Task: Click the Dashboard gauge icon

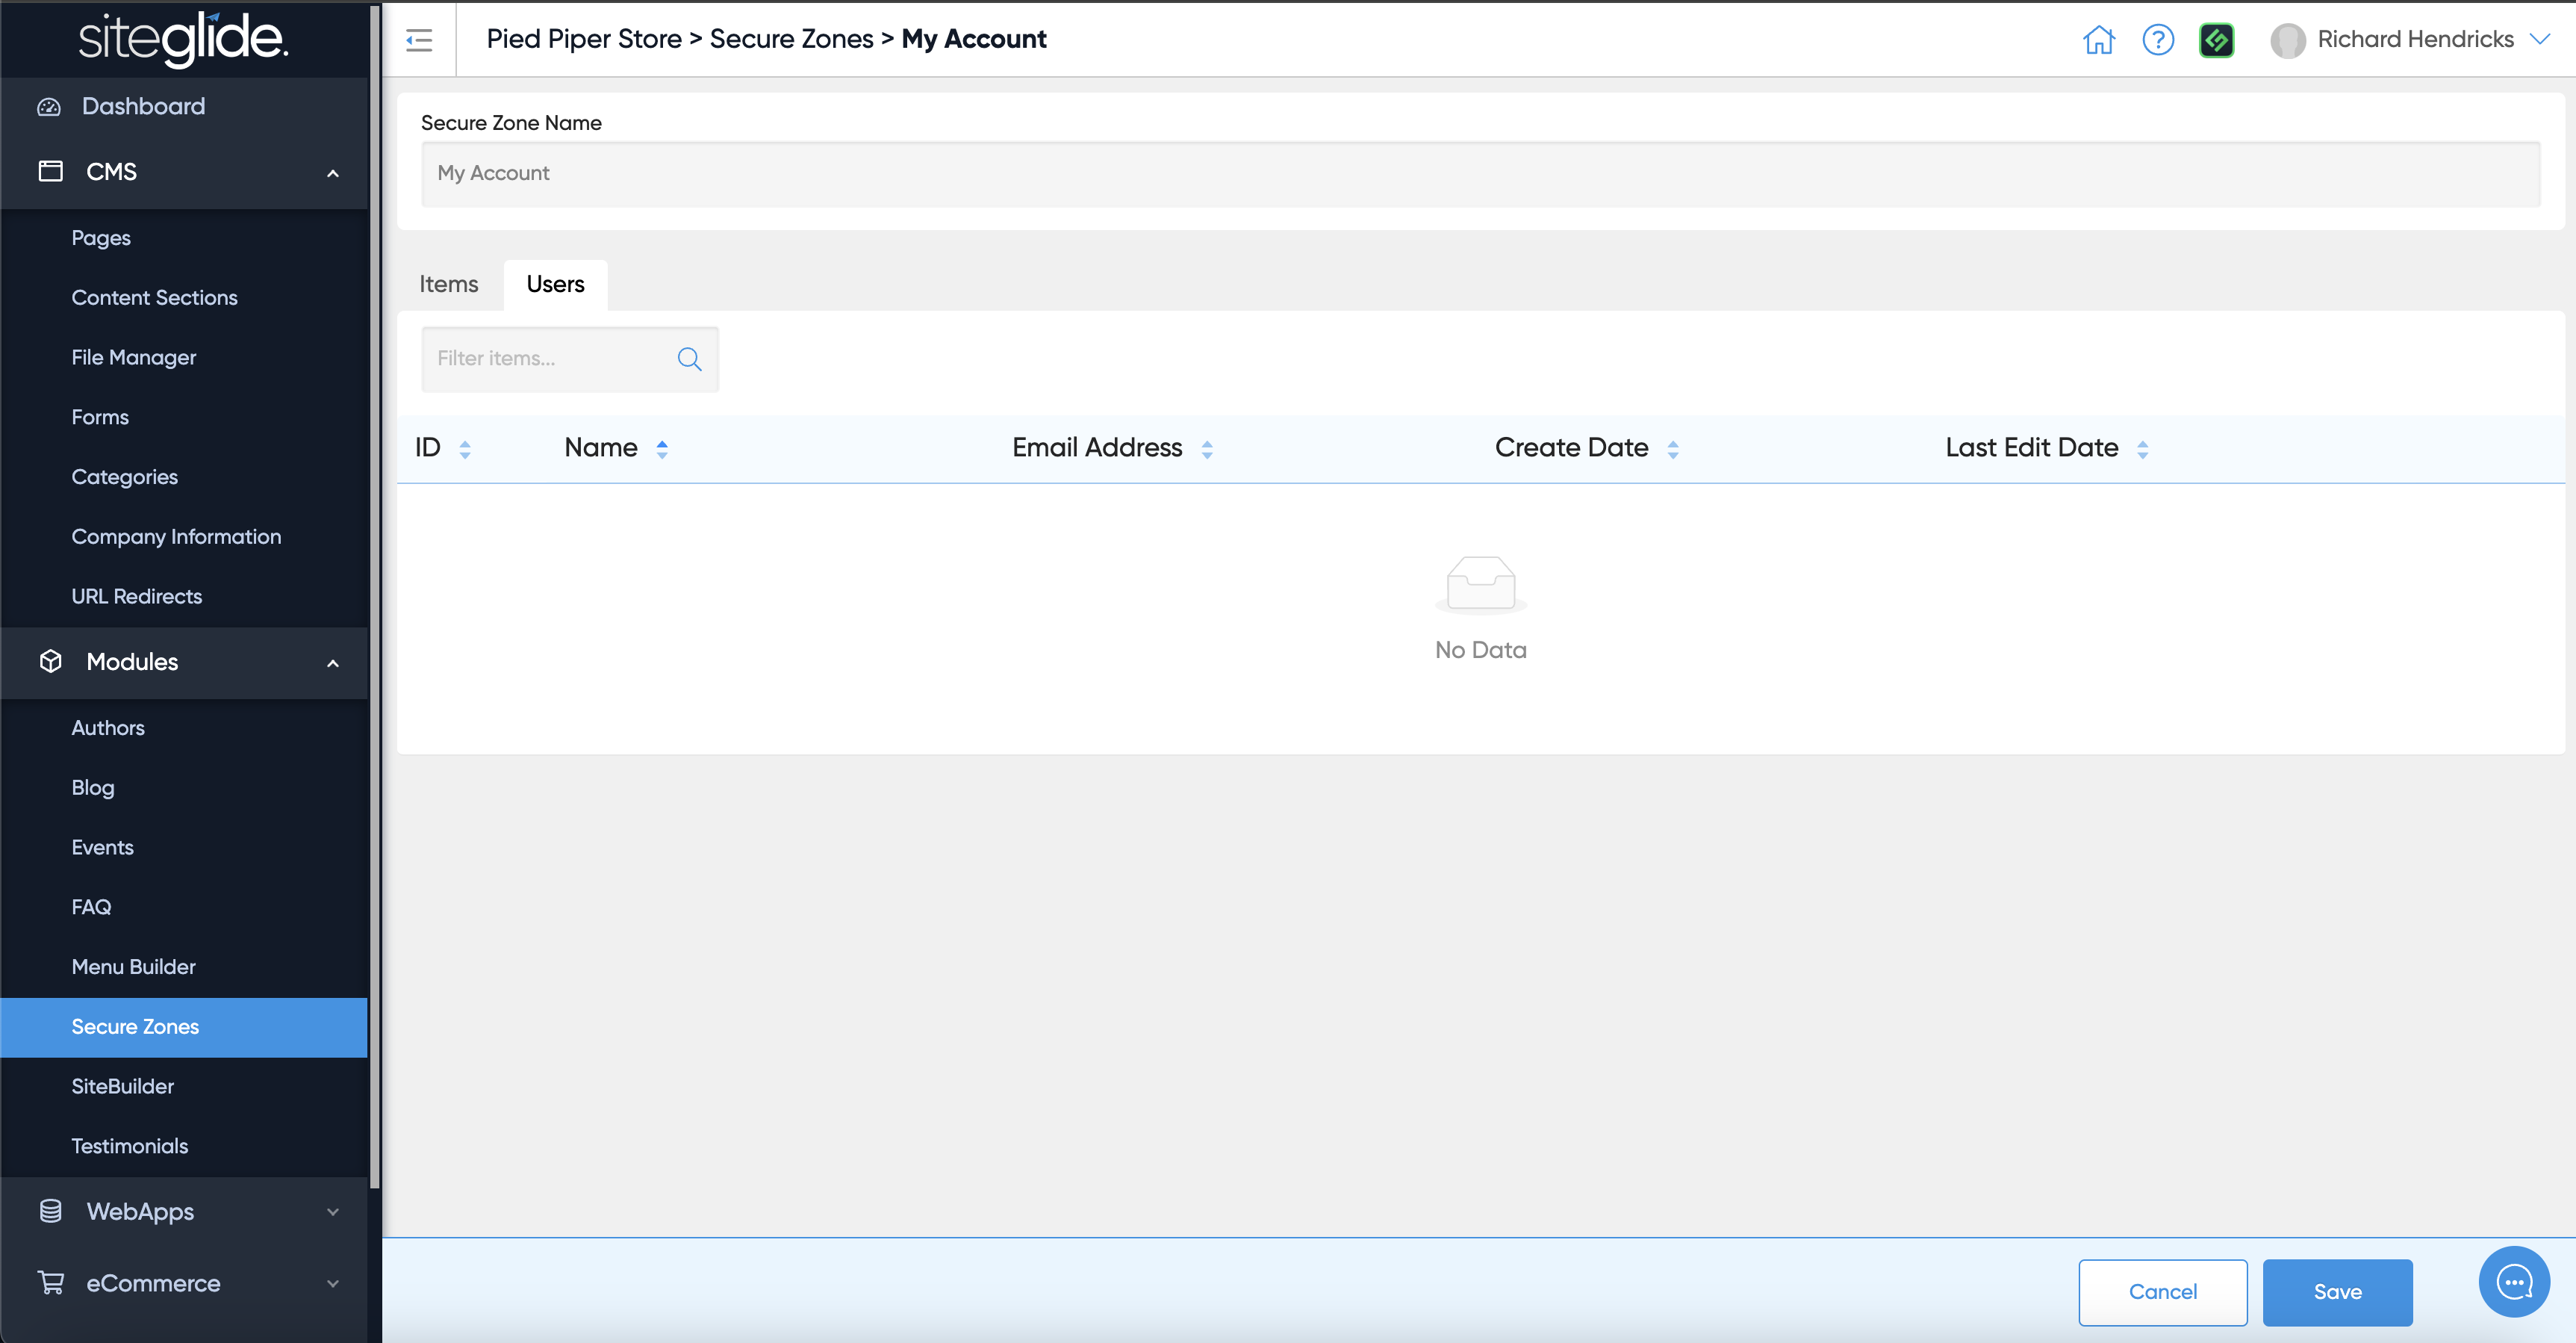Action: pos(49,107)
